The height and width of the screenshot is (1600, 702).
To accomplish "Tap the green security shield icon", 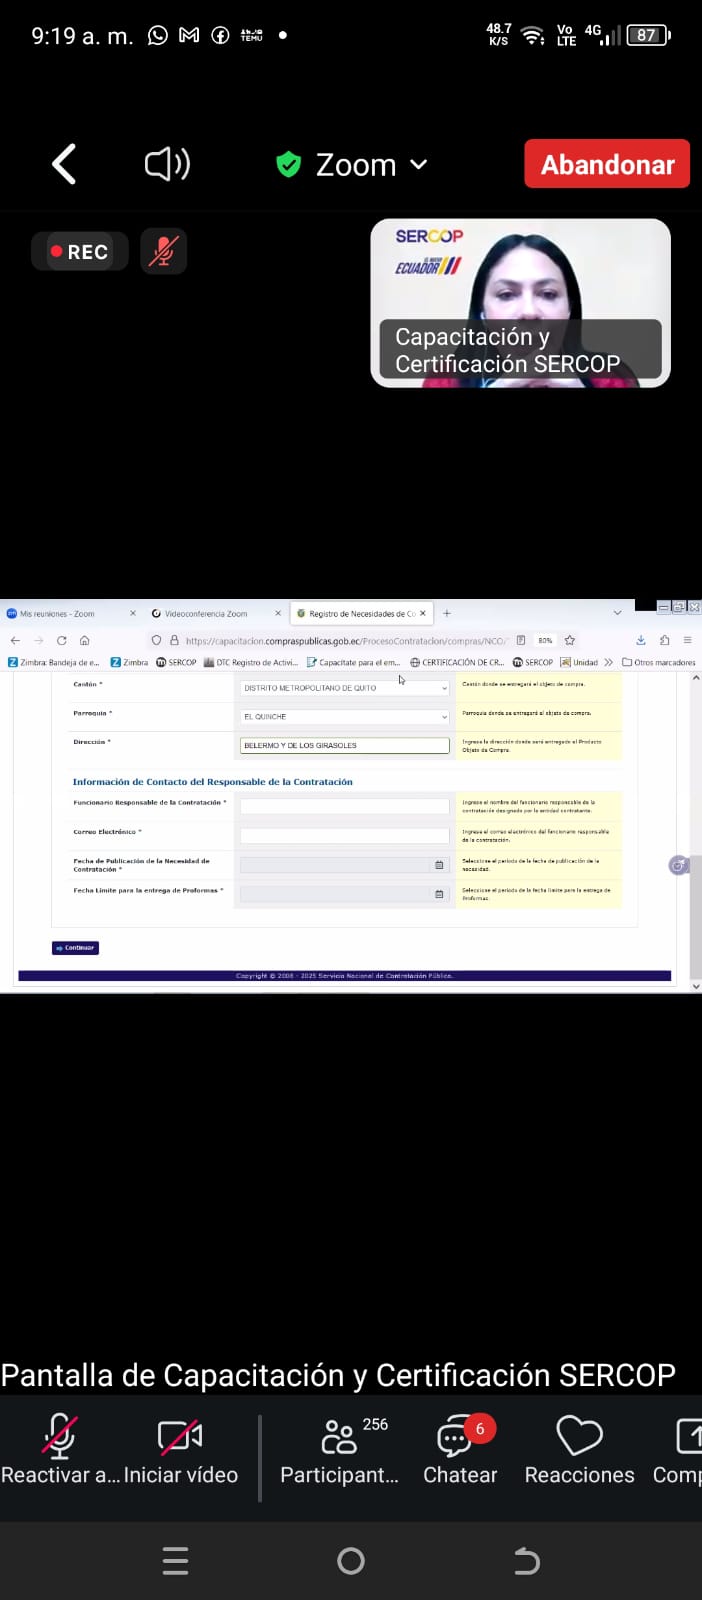I will [x=289, y=164].
